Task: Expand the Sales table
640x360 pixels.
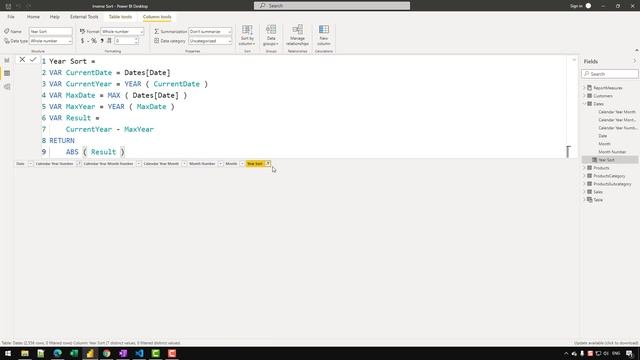Action: pyautogui.click(x=584, y=192)
